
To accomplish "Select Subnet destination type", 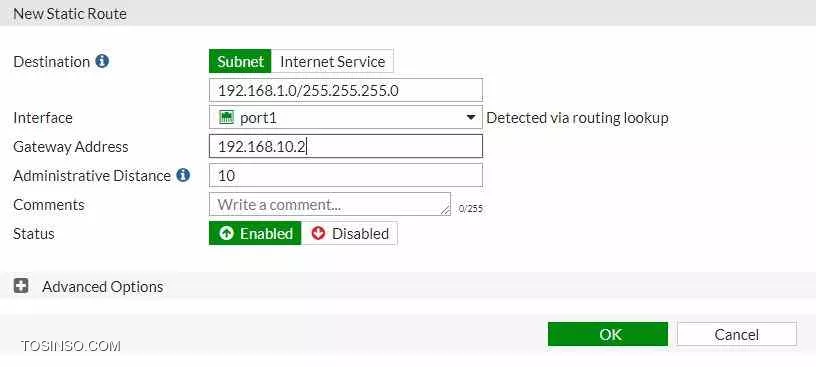I will click(240, 61).
